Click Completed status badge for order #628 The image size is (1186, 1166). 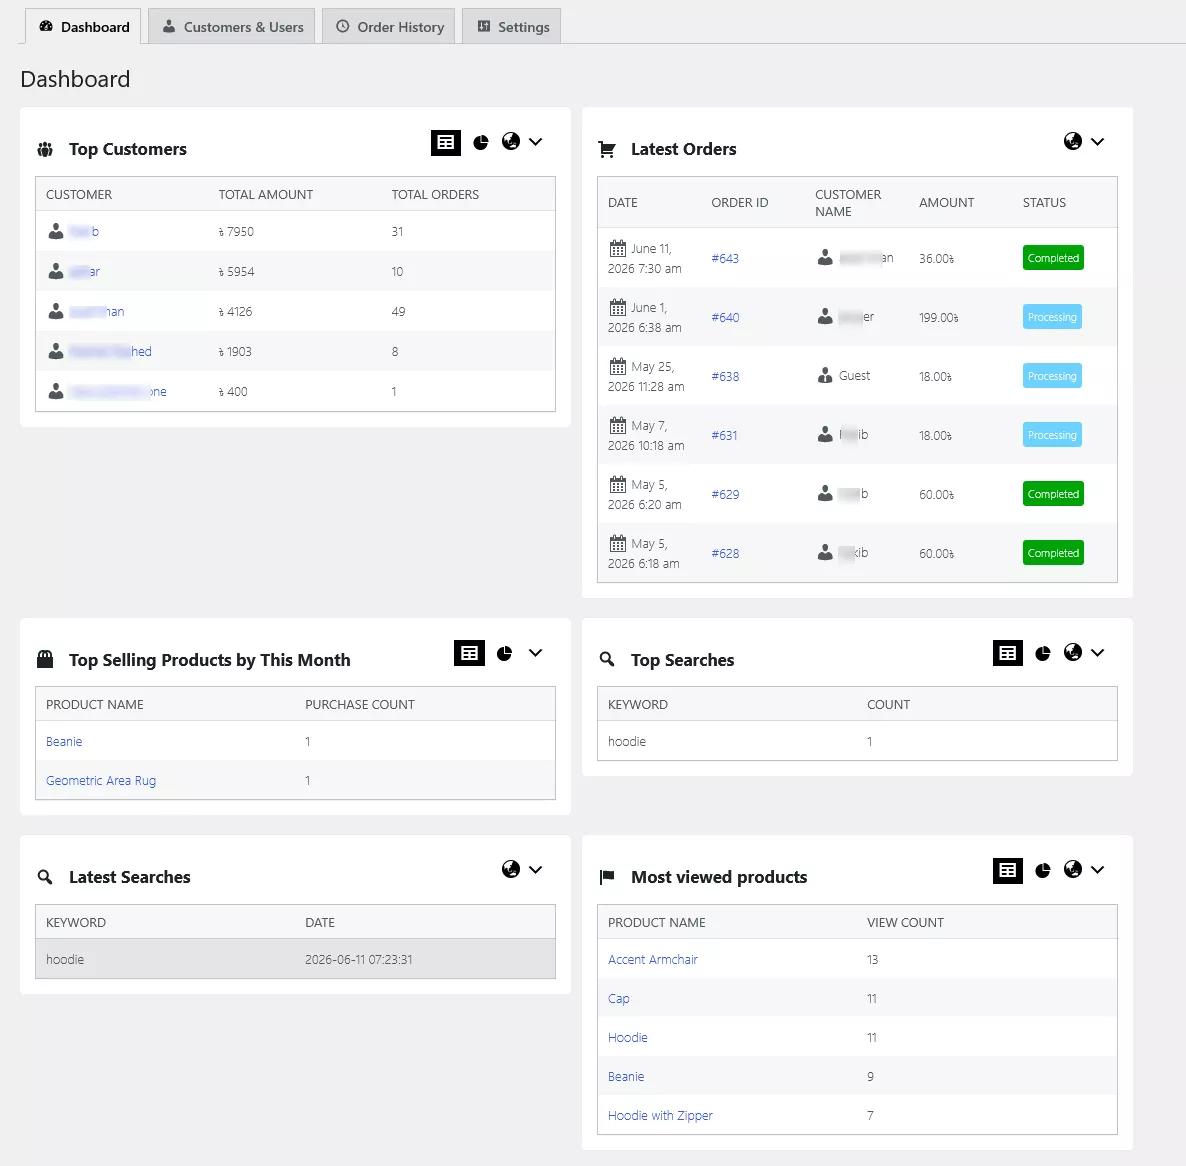(x=1053, y=553)
